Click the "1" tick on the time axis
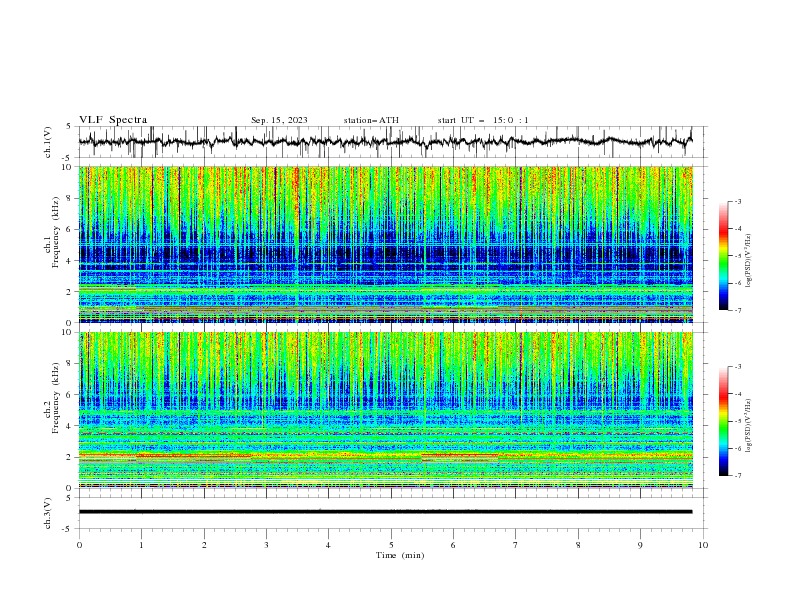The height and width of the screenshot is (612, 792). [141, 545]
